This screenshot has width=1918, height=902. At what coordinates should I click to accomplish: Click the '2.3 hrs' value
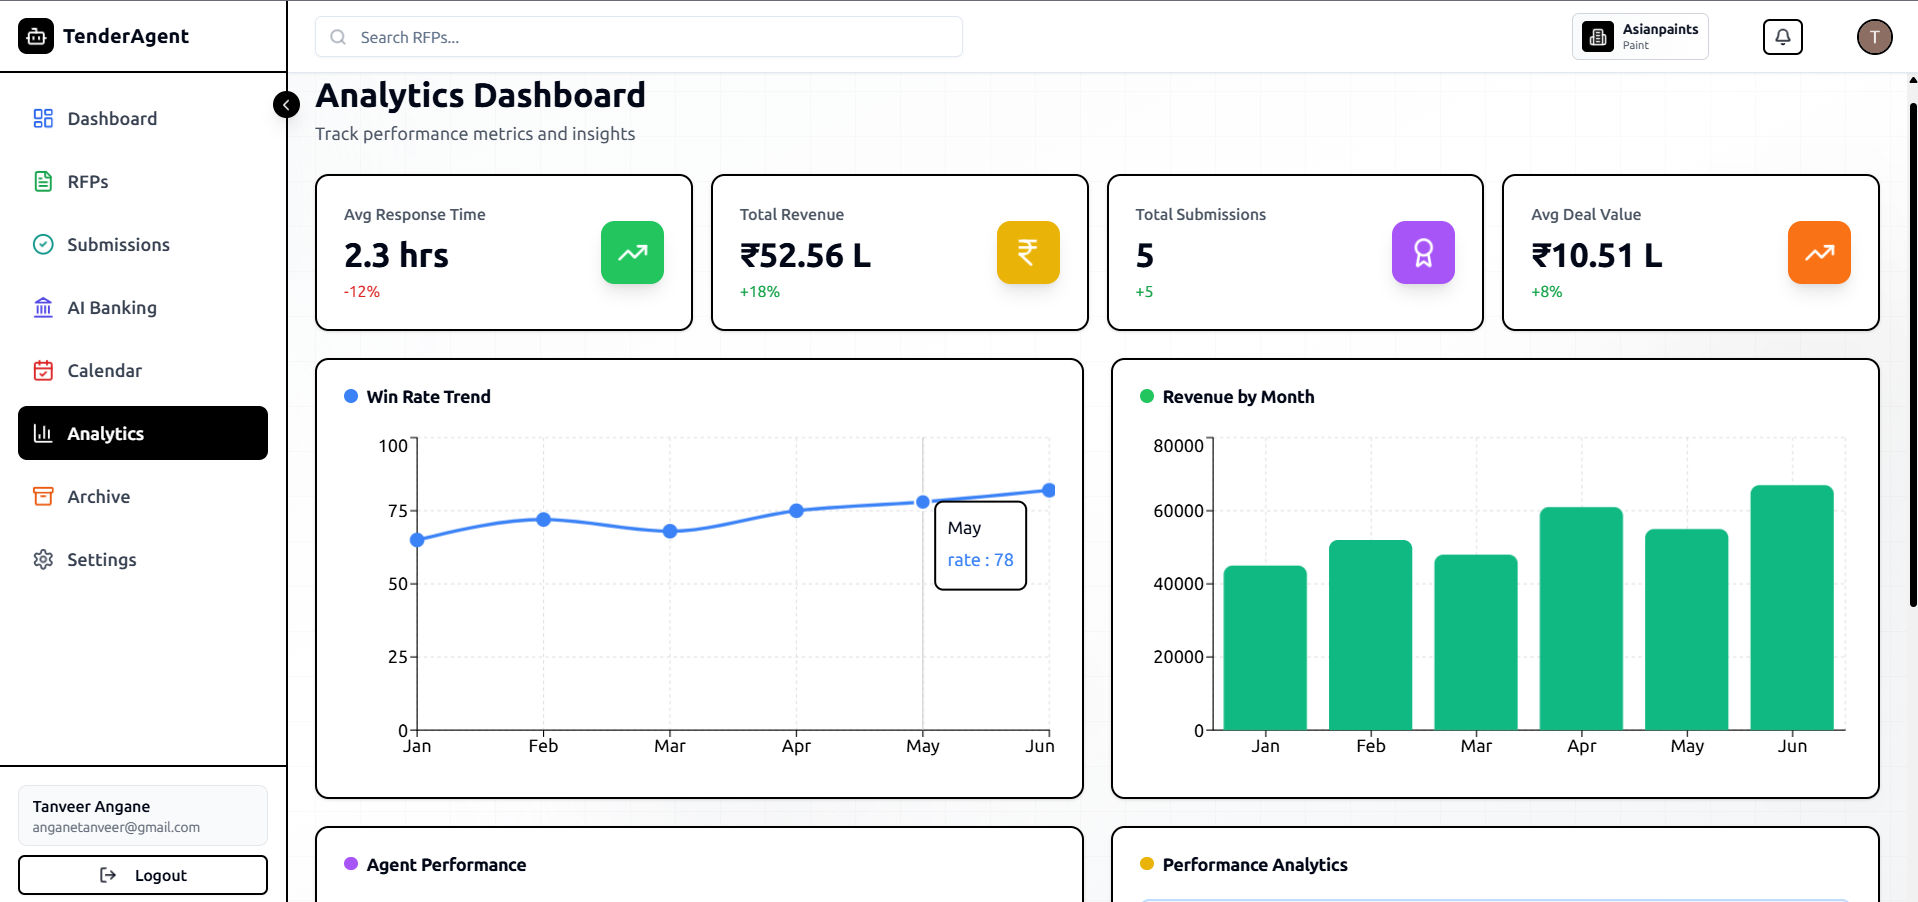point(396,256)
